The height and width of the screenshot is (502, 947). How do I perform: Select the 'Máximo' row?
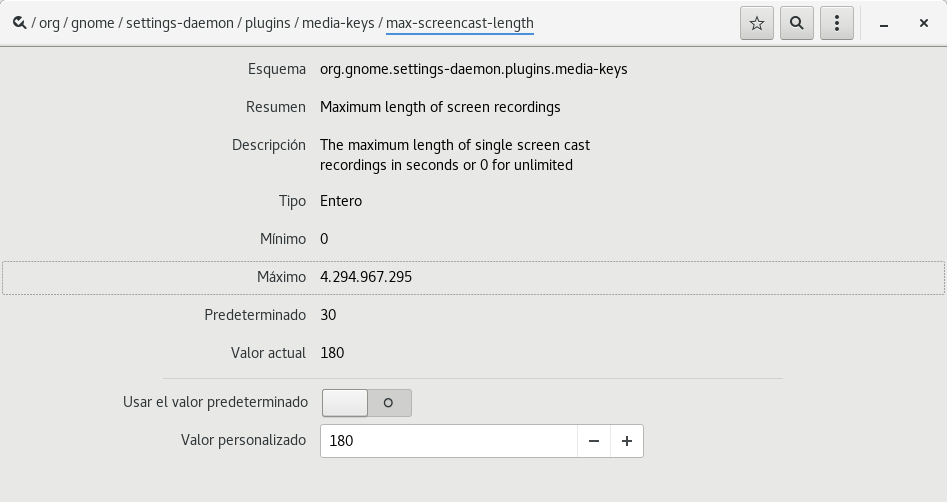[473, 277]
